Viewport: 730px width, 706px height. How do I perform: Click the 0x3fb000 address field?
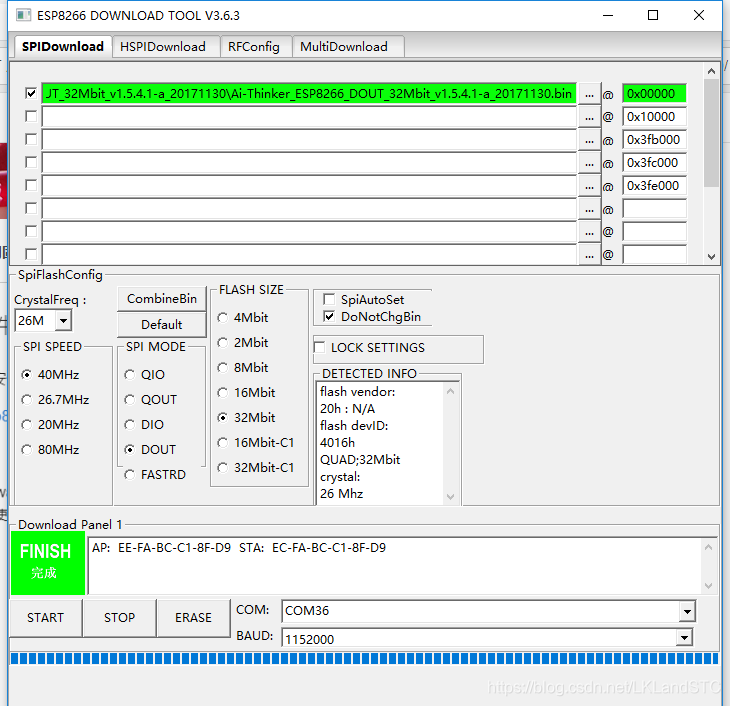654,140
